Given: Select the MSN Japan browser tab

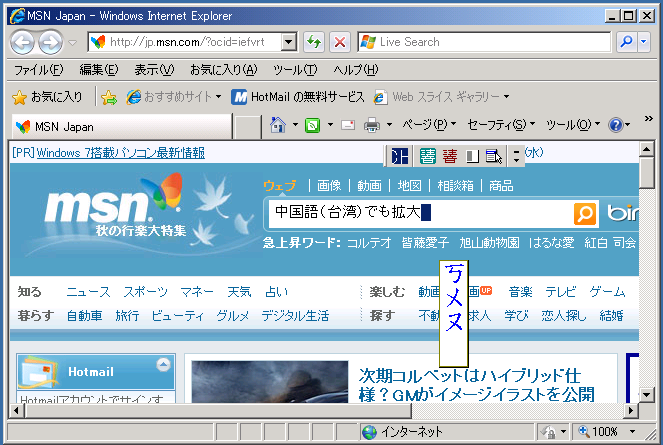Looking at the screenshot, I should [122, 126].
